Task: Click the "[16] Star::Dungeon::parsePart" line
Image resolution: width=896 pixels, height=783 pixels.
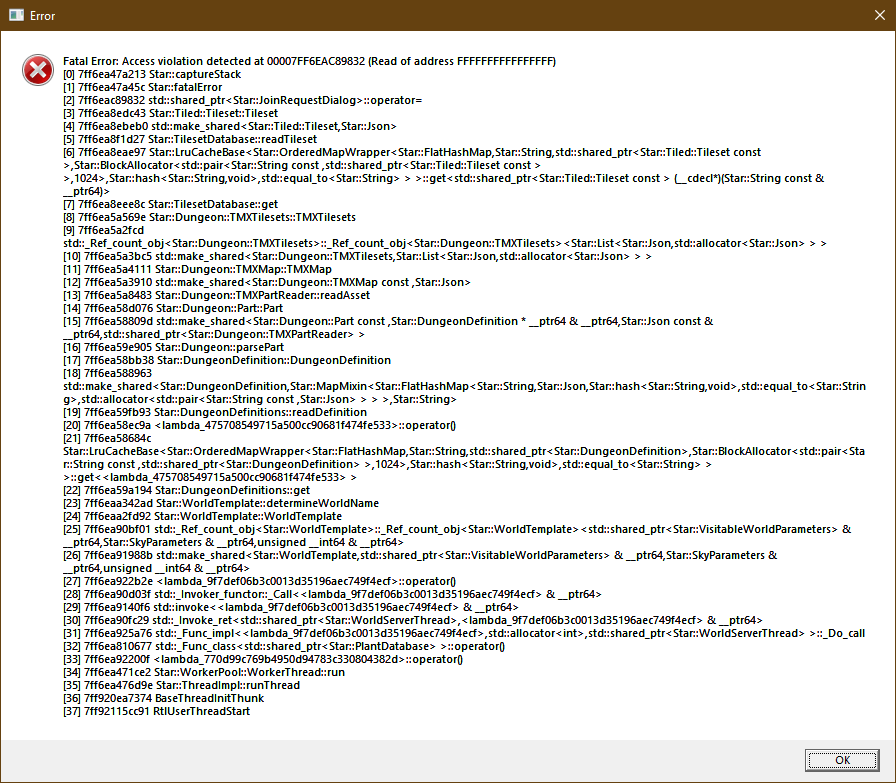Action: tap(173, 347)
